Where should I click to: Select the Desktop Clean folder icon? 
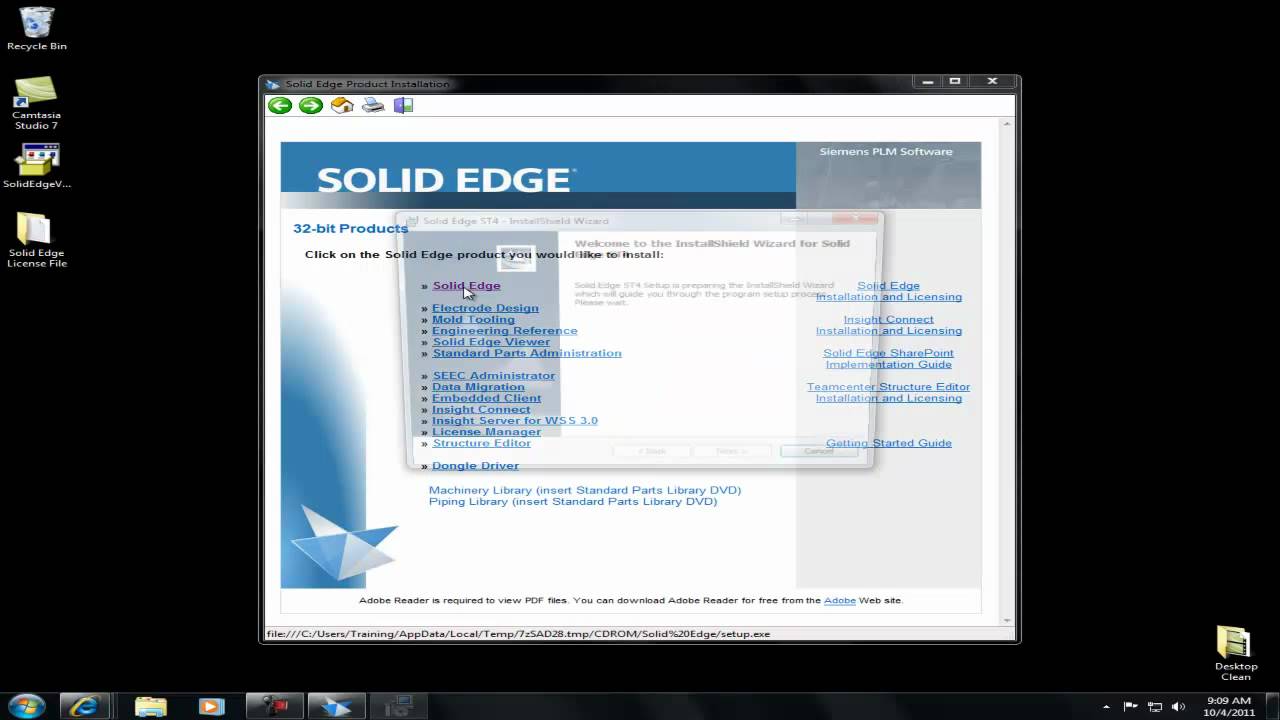1236,653
